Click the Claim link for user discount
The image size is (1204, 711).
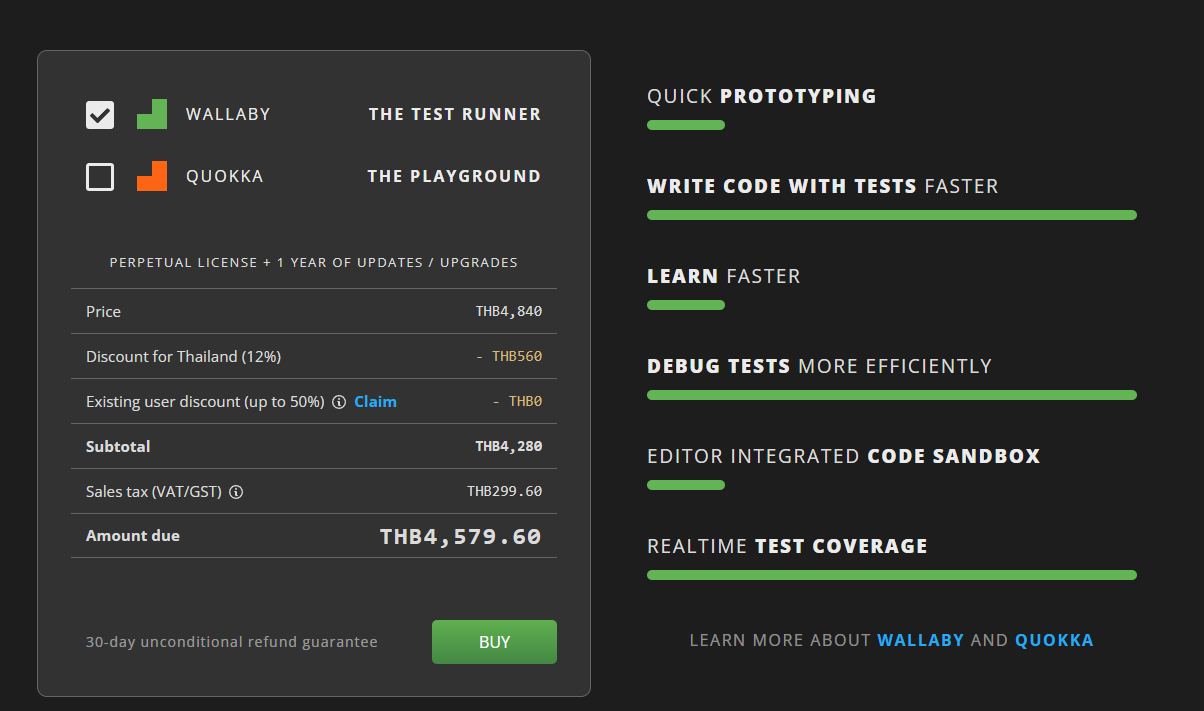point(375,401)
